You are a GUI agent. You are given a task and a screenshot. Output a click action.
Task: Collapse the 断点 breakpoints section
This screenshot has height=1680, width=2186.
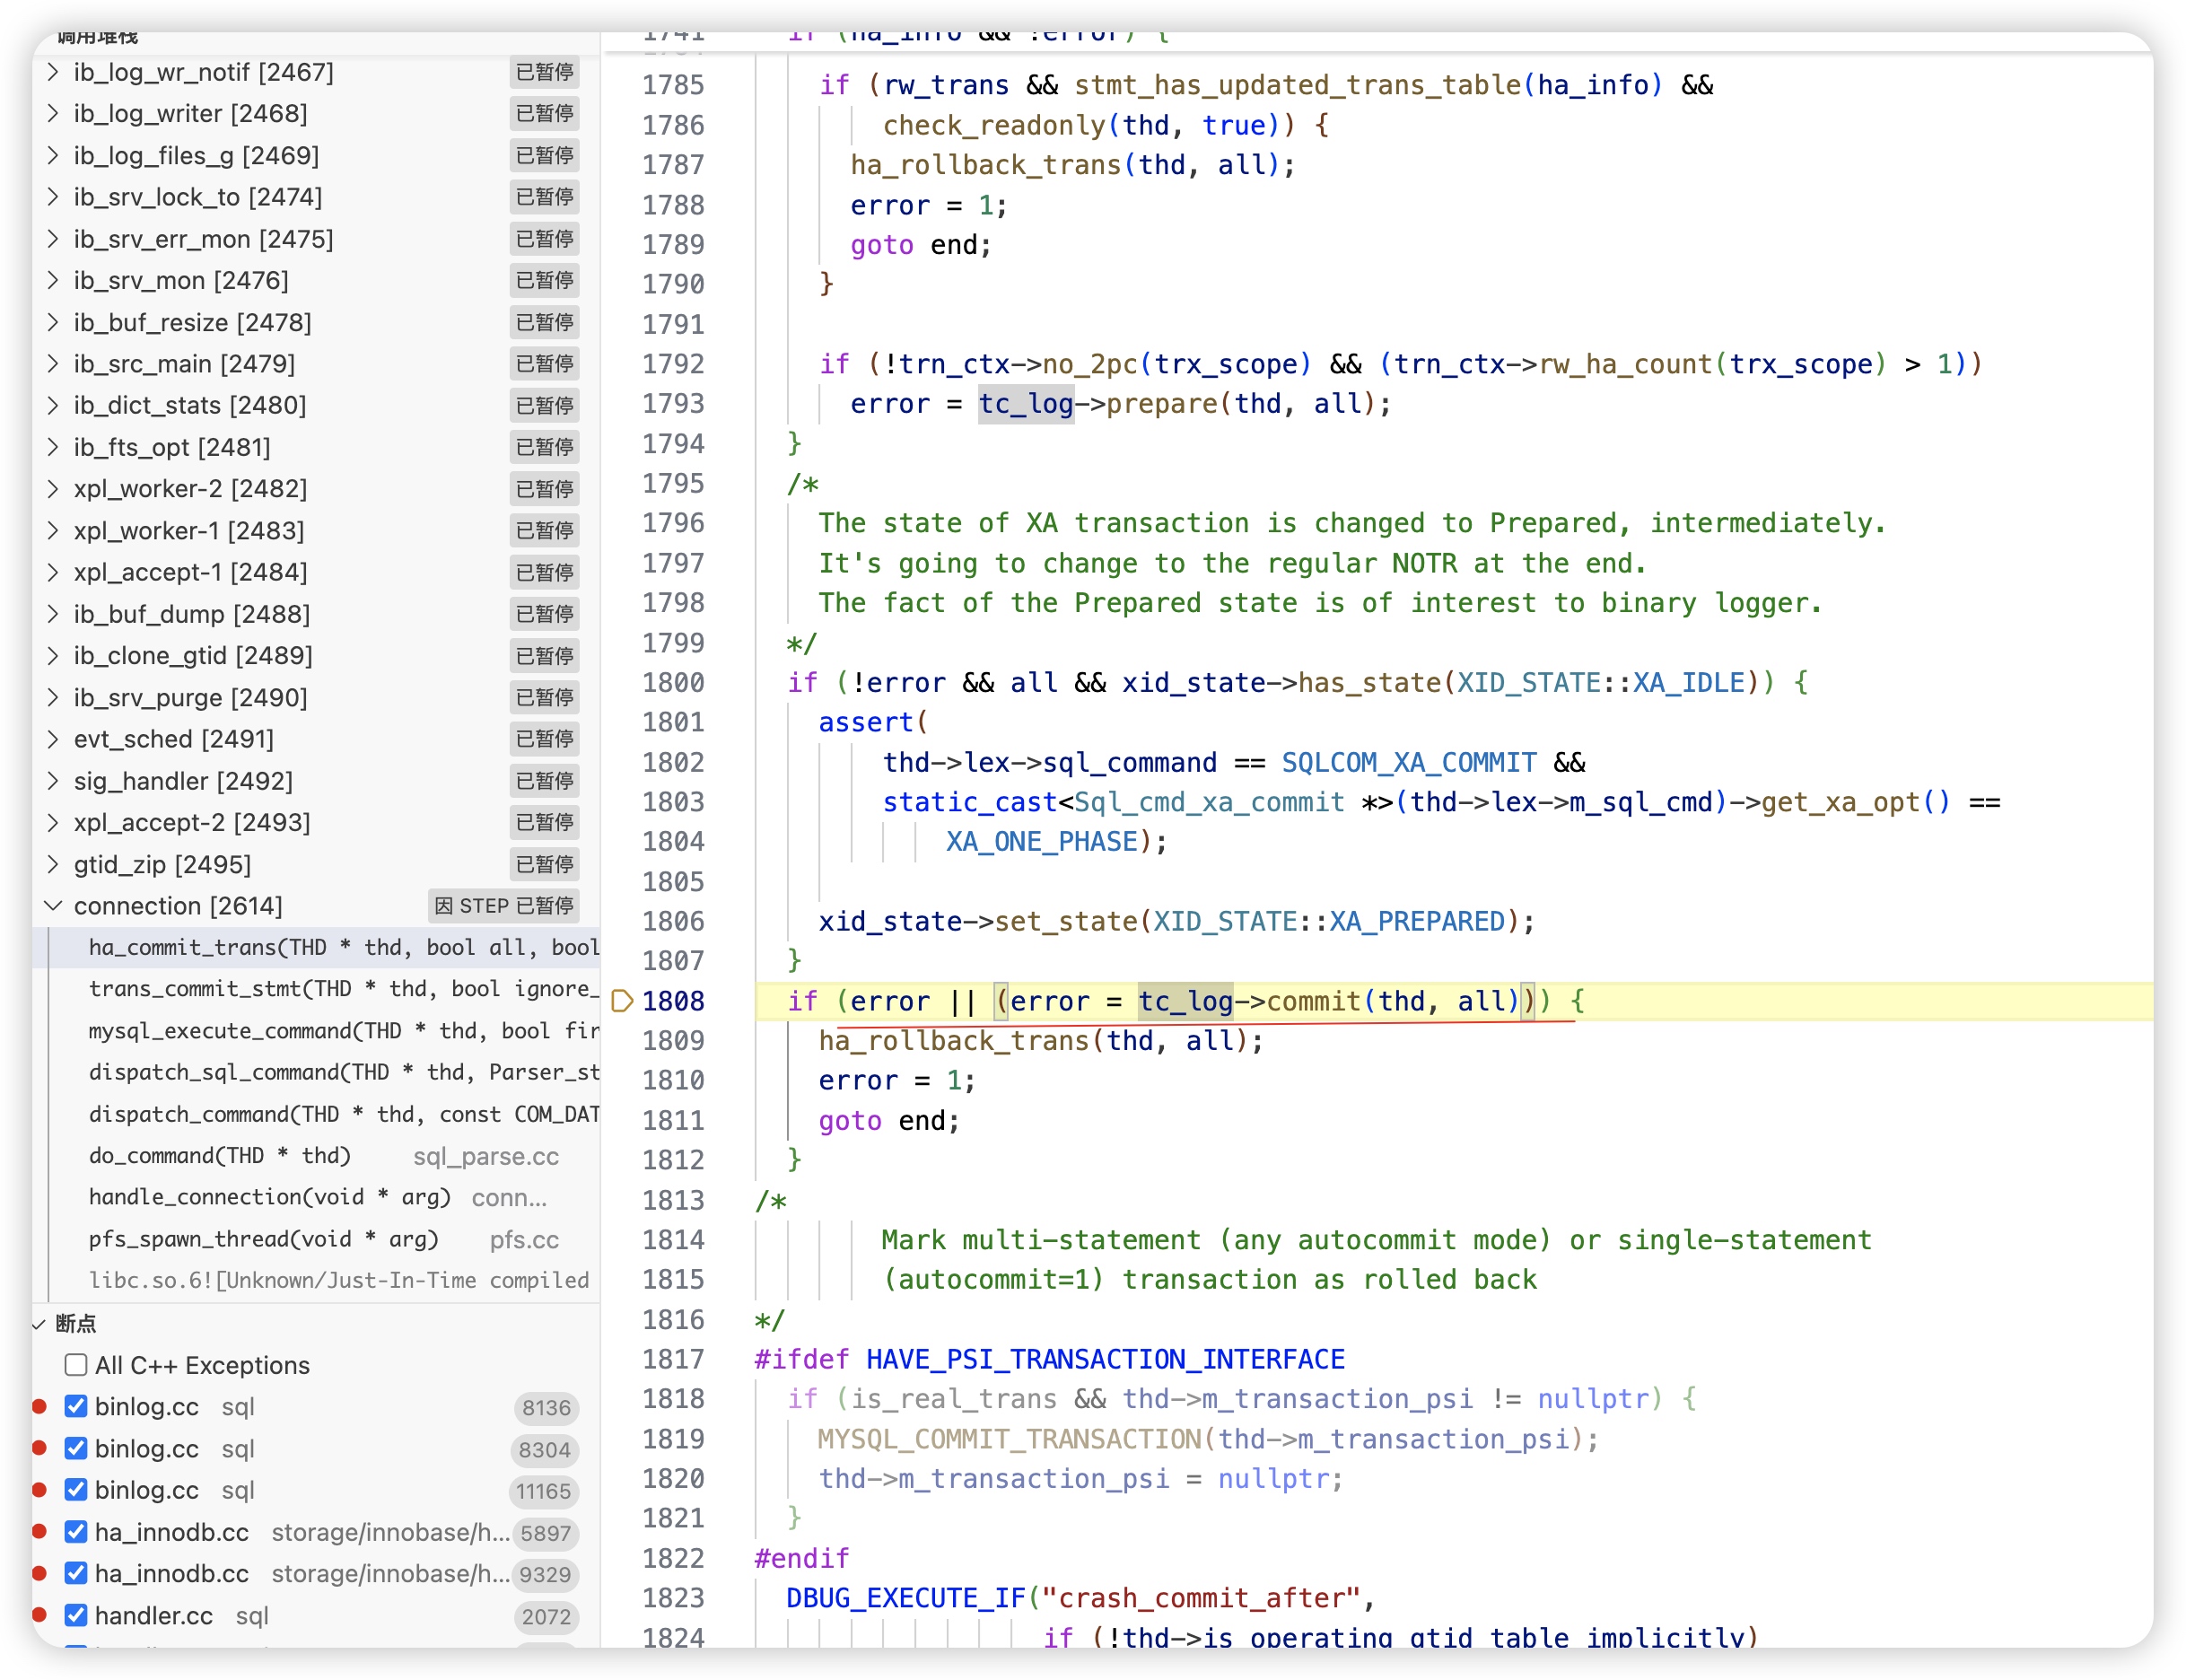pos(40,1324)
